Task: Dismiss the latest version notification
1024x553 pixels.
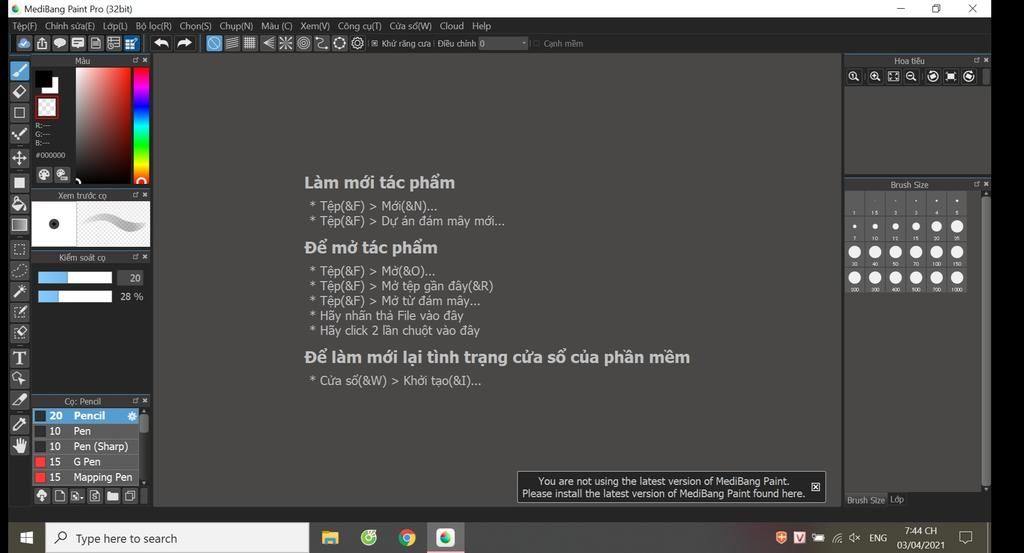Action: [x=816, y=487]
